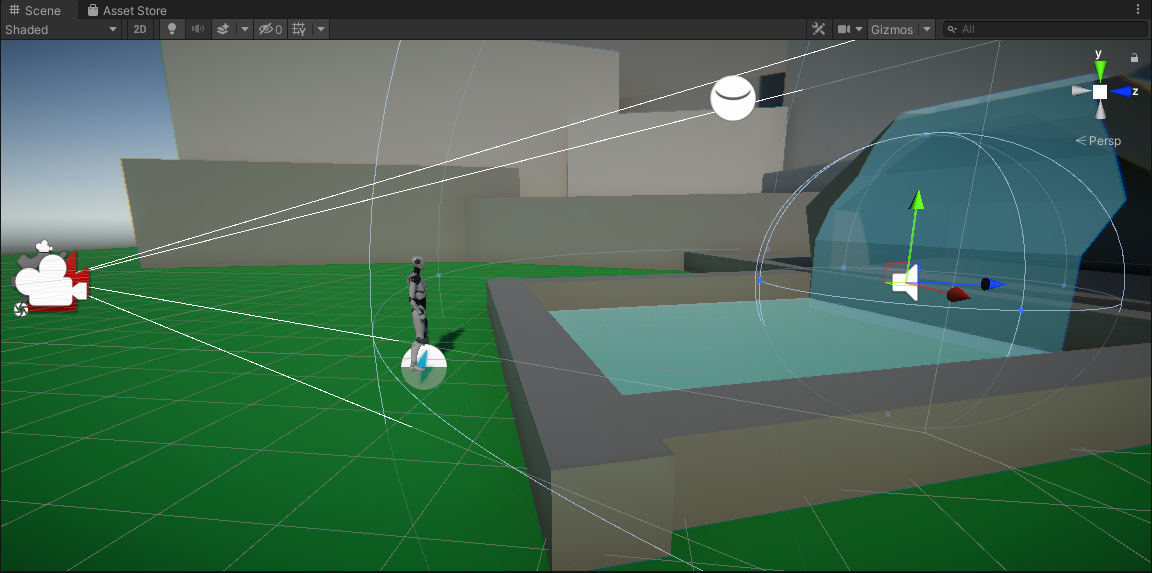The height and width of the screenshot is (573, 1152).
Task: Switch projection via Persp label
Action: 1098,140
